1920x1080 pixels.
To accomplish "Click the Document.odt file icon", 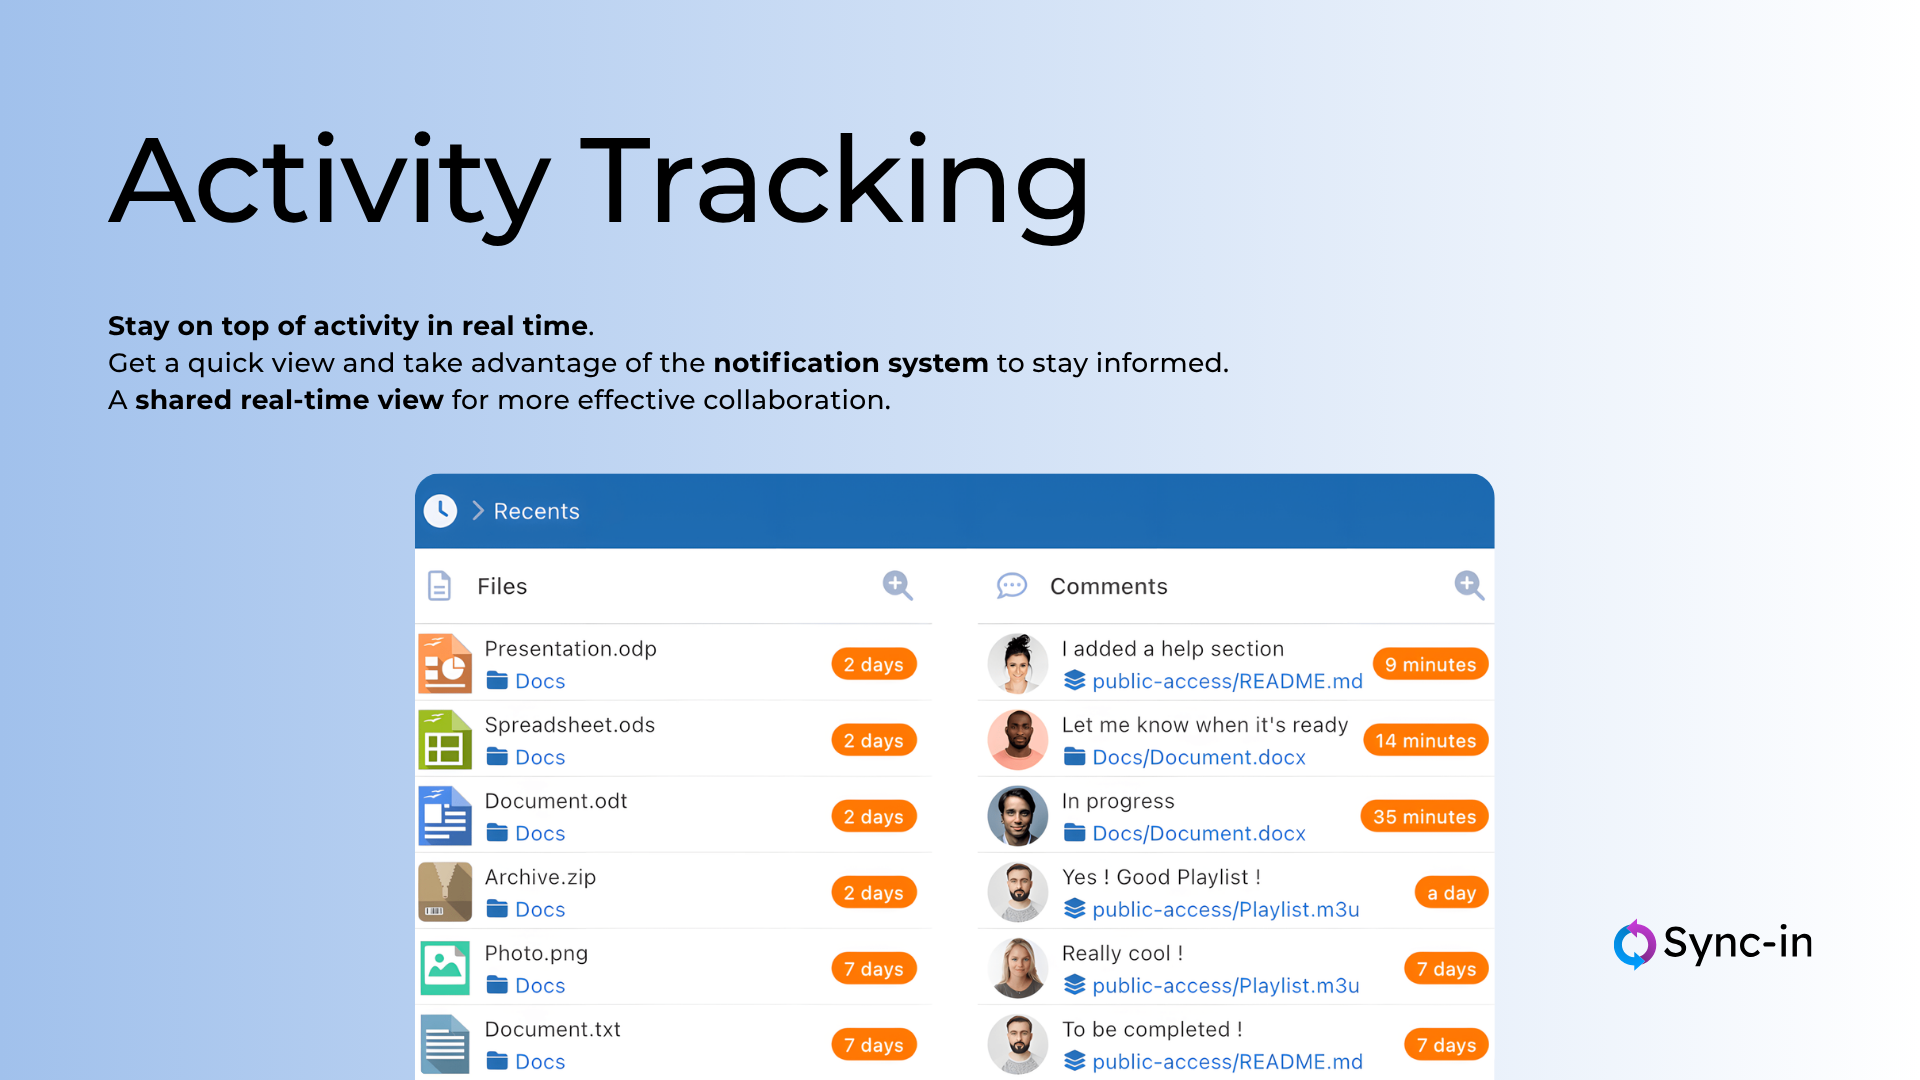I will (x=445, y=816).
